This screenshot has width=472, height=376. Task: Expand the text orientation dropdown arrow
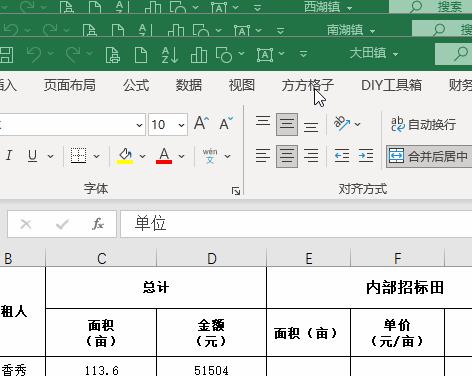[358, 124]
